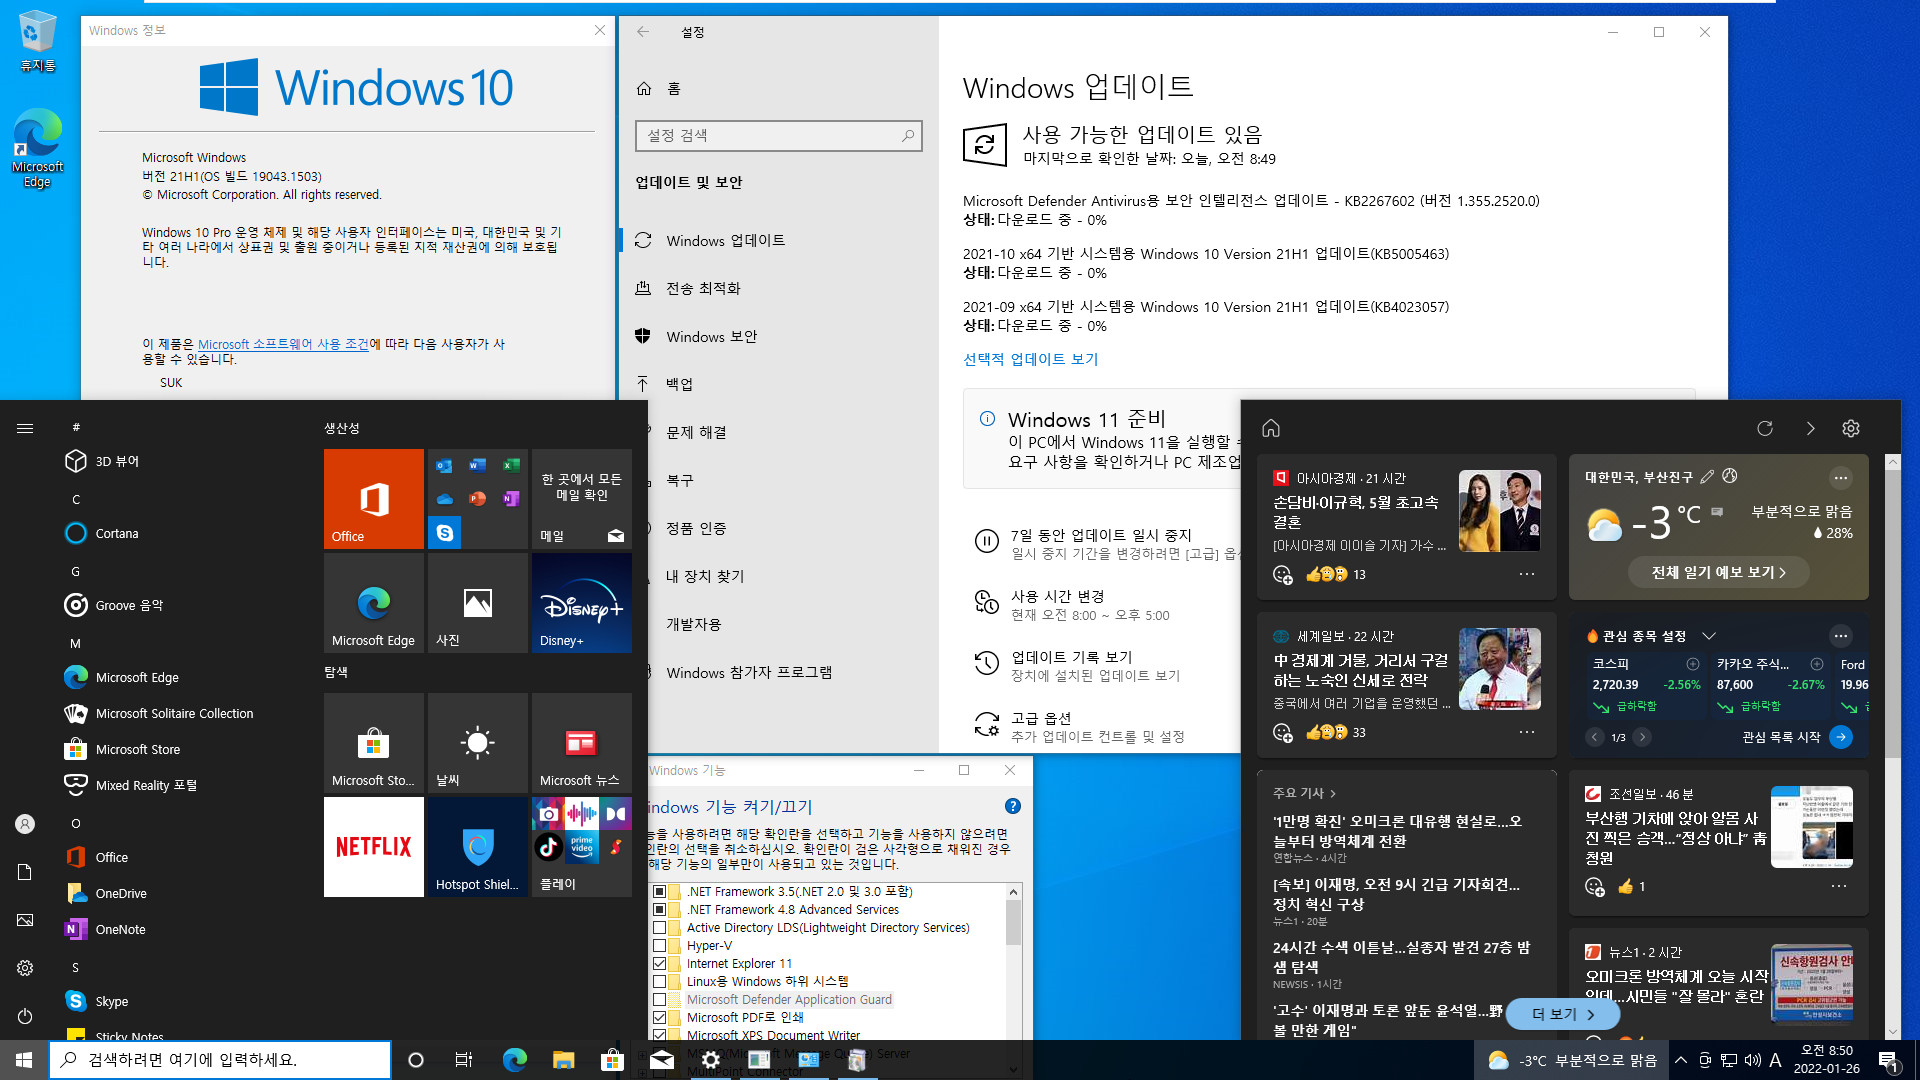
Task: Uncheck Internet Explorer 11 checkbox
Action: click(x=659, y=963)
